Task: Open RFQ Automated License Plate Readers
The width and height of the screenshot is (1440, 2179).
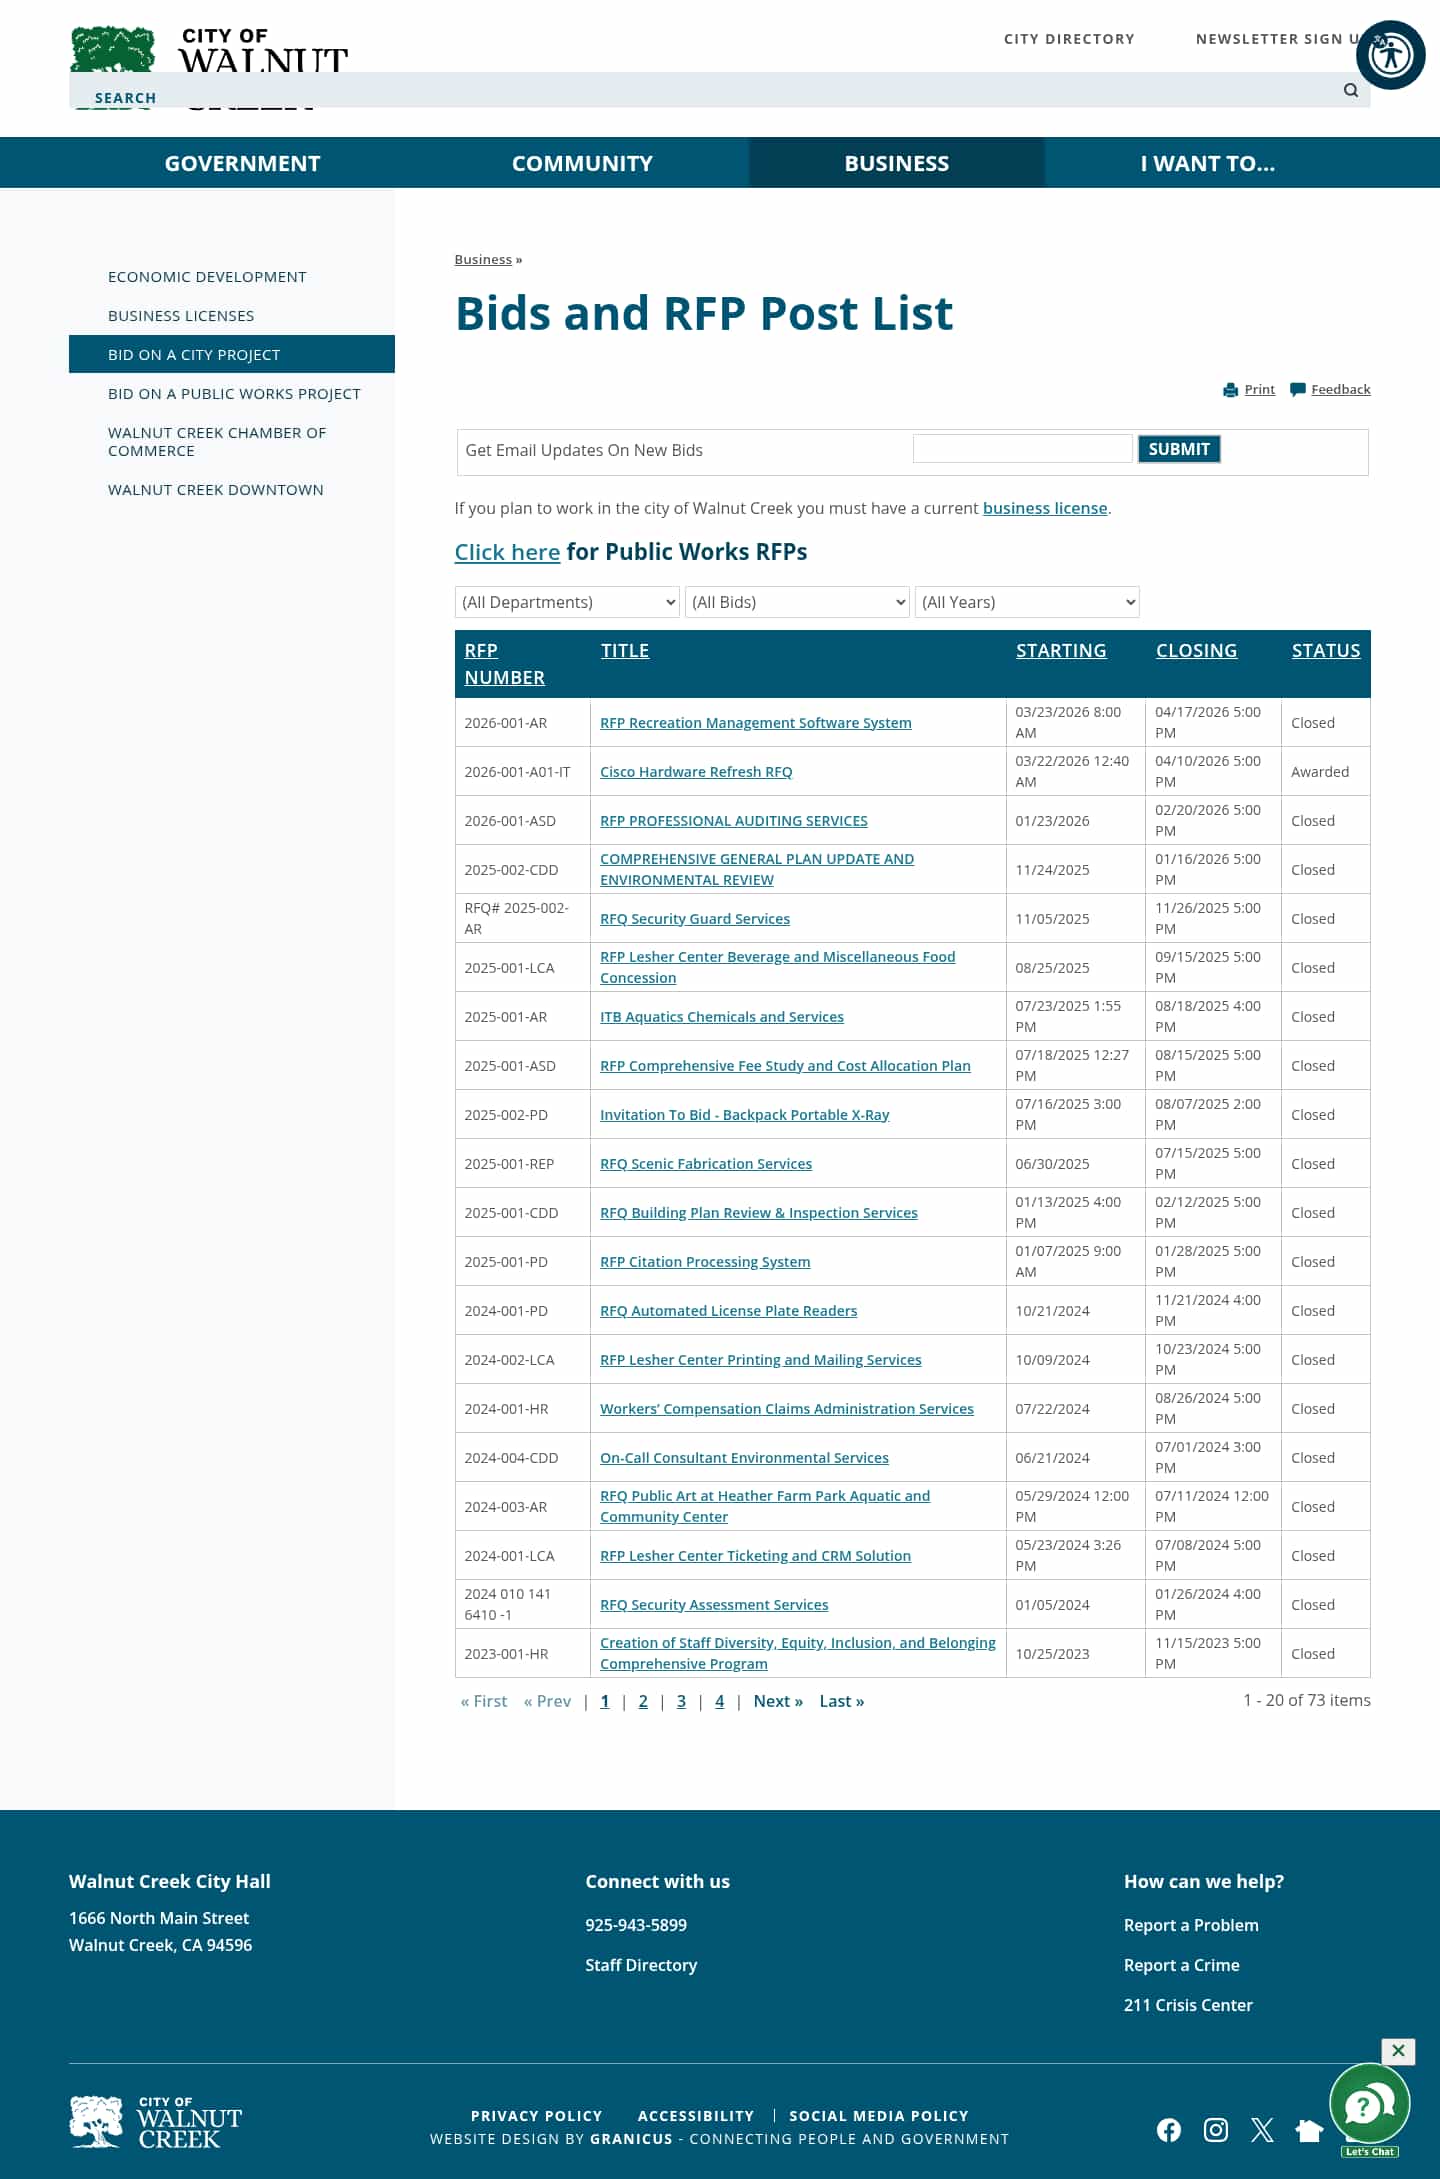Action: pyautogui.click(x=728, y=1311)
